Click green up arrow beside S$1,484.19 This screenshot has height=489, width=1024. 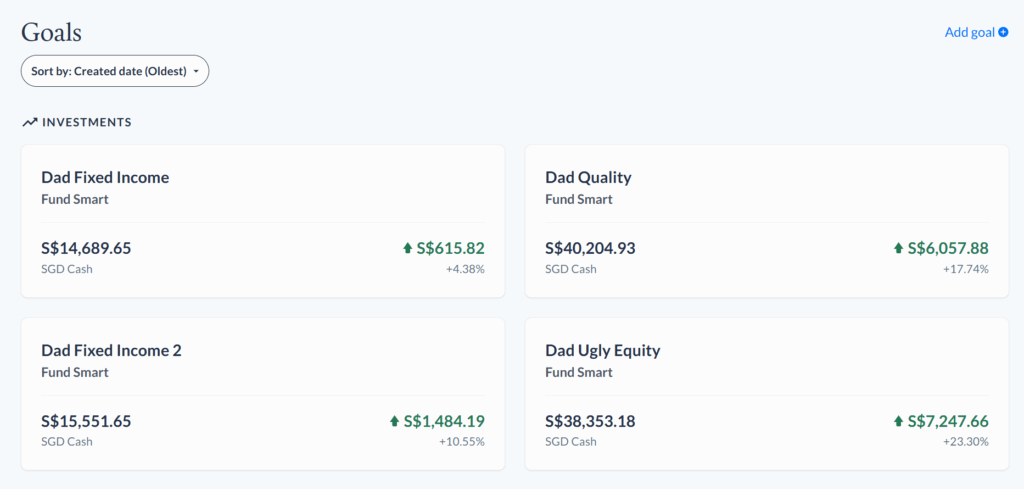click(x=394, y=421)
